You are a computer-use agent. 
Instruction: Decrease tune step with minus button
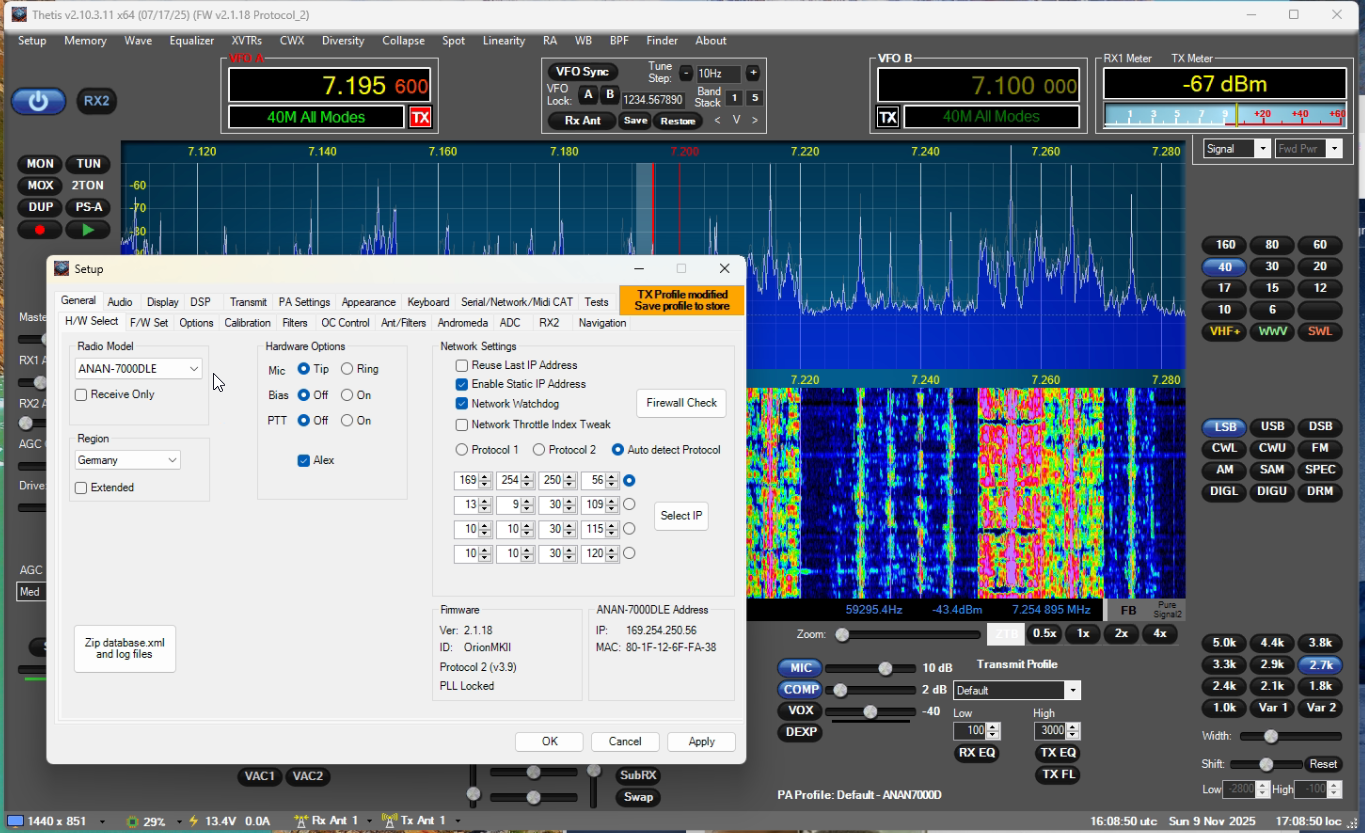click(x=686, y=73)
